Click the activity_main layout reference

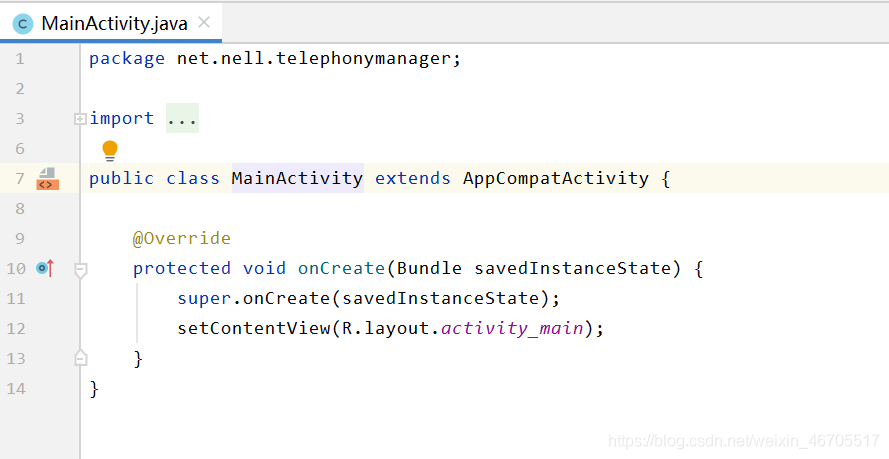[x=513, y=328]
